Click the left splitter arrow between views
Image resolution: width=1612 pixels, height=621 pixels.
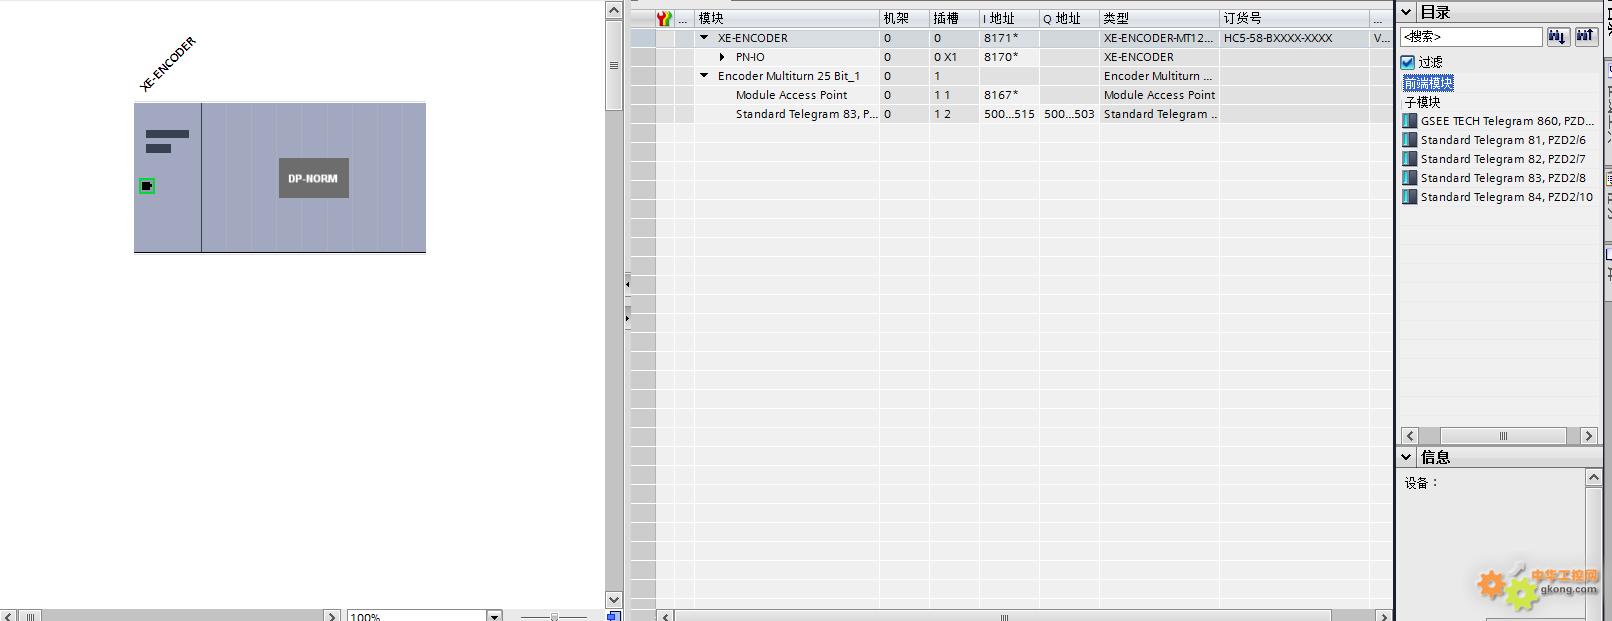pyautogui.click(x=627, y=284)
